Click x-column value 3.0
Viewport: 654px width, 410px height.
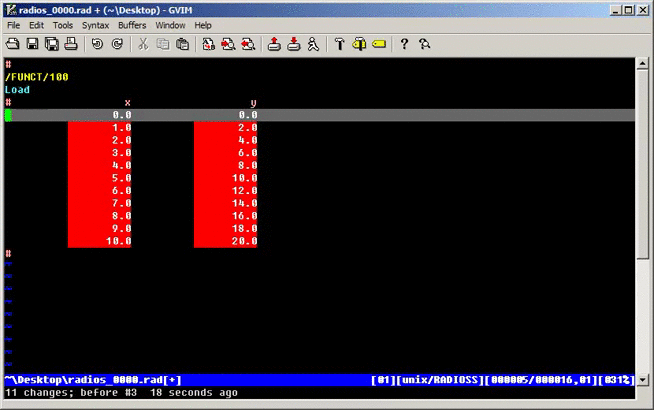(x=122, y=153)
